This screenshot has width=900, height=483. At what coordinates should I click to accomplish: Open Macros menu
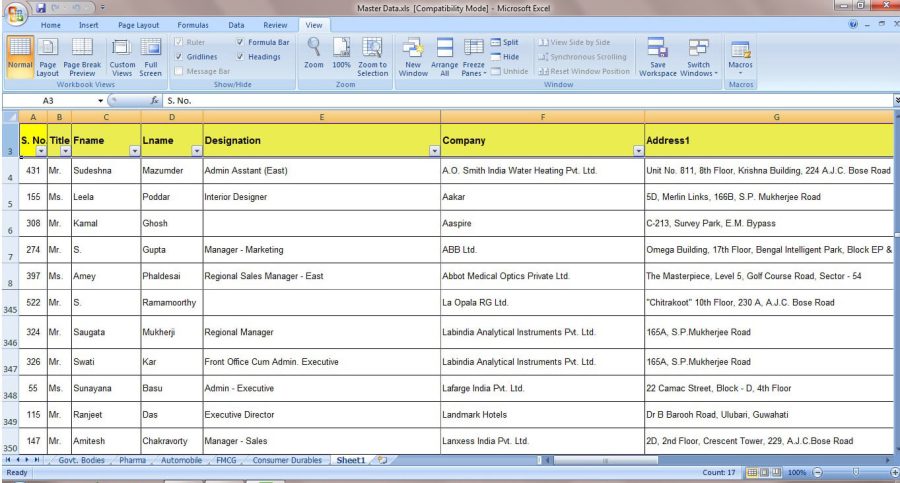click(740, 57)
